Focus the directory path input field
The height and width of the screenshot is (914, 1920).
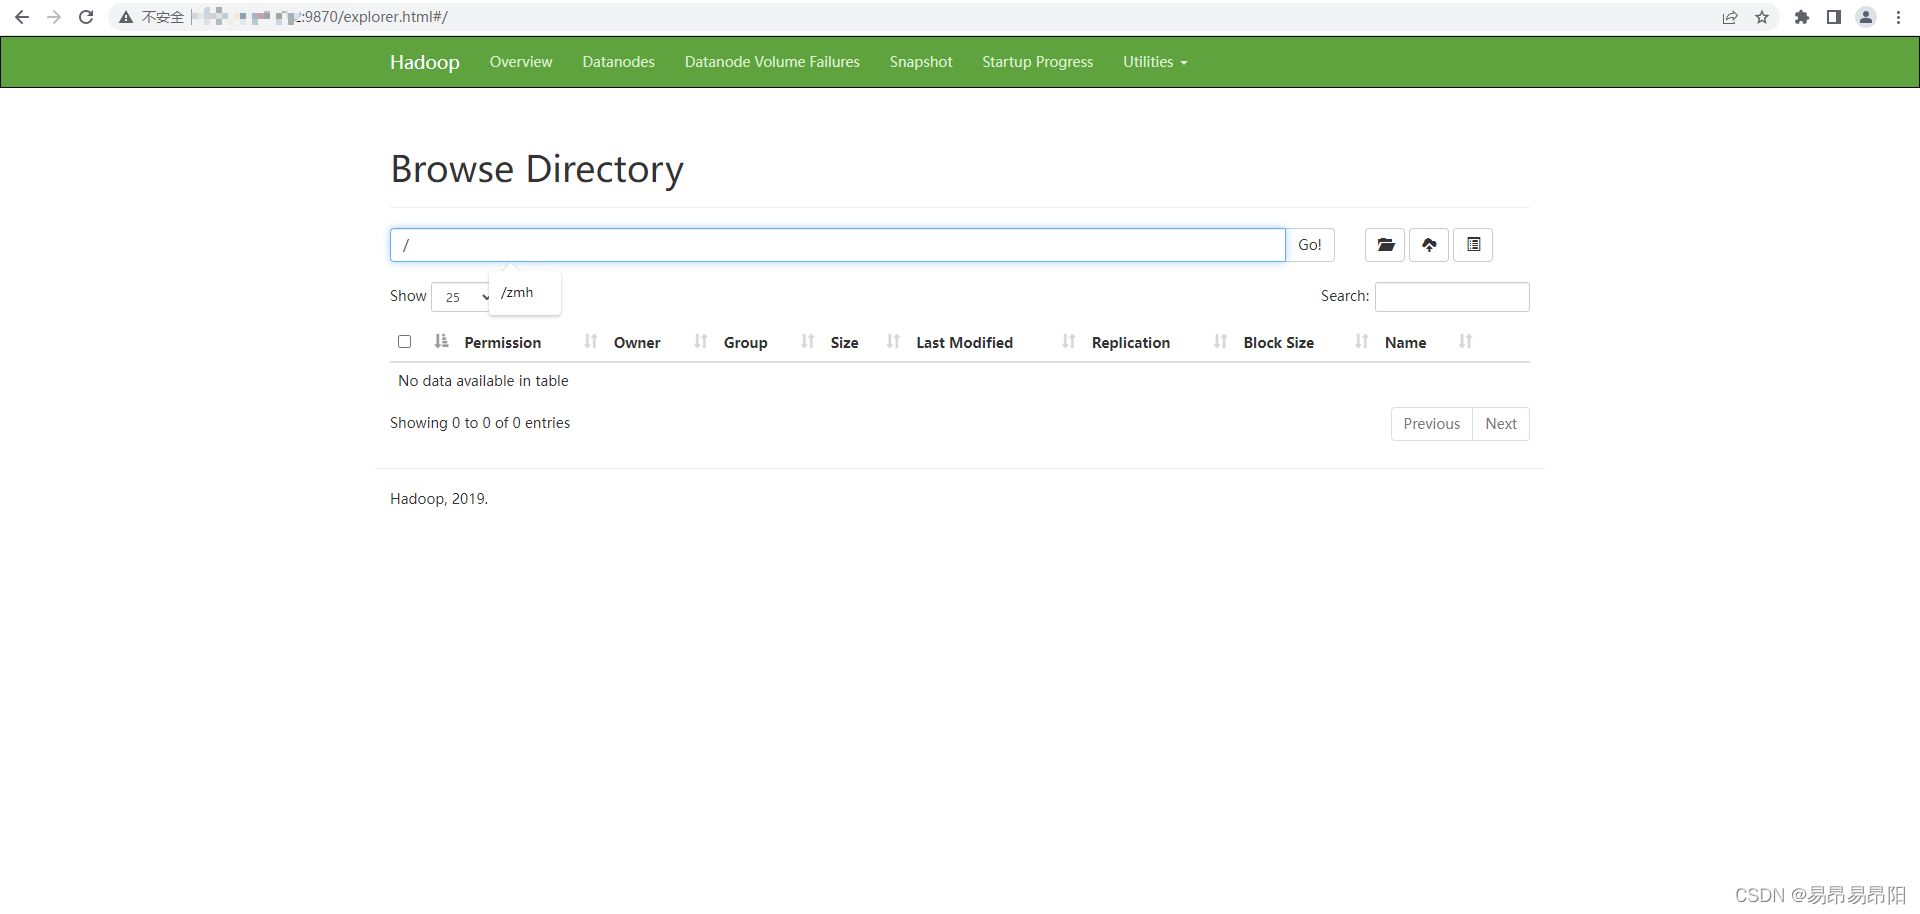tap(838, 245)
